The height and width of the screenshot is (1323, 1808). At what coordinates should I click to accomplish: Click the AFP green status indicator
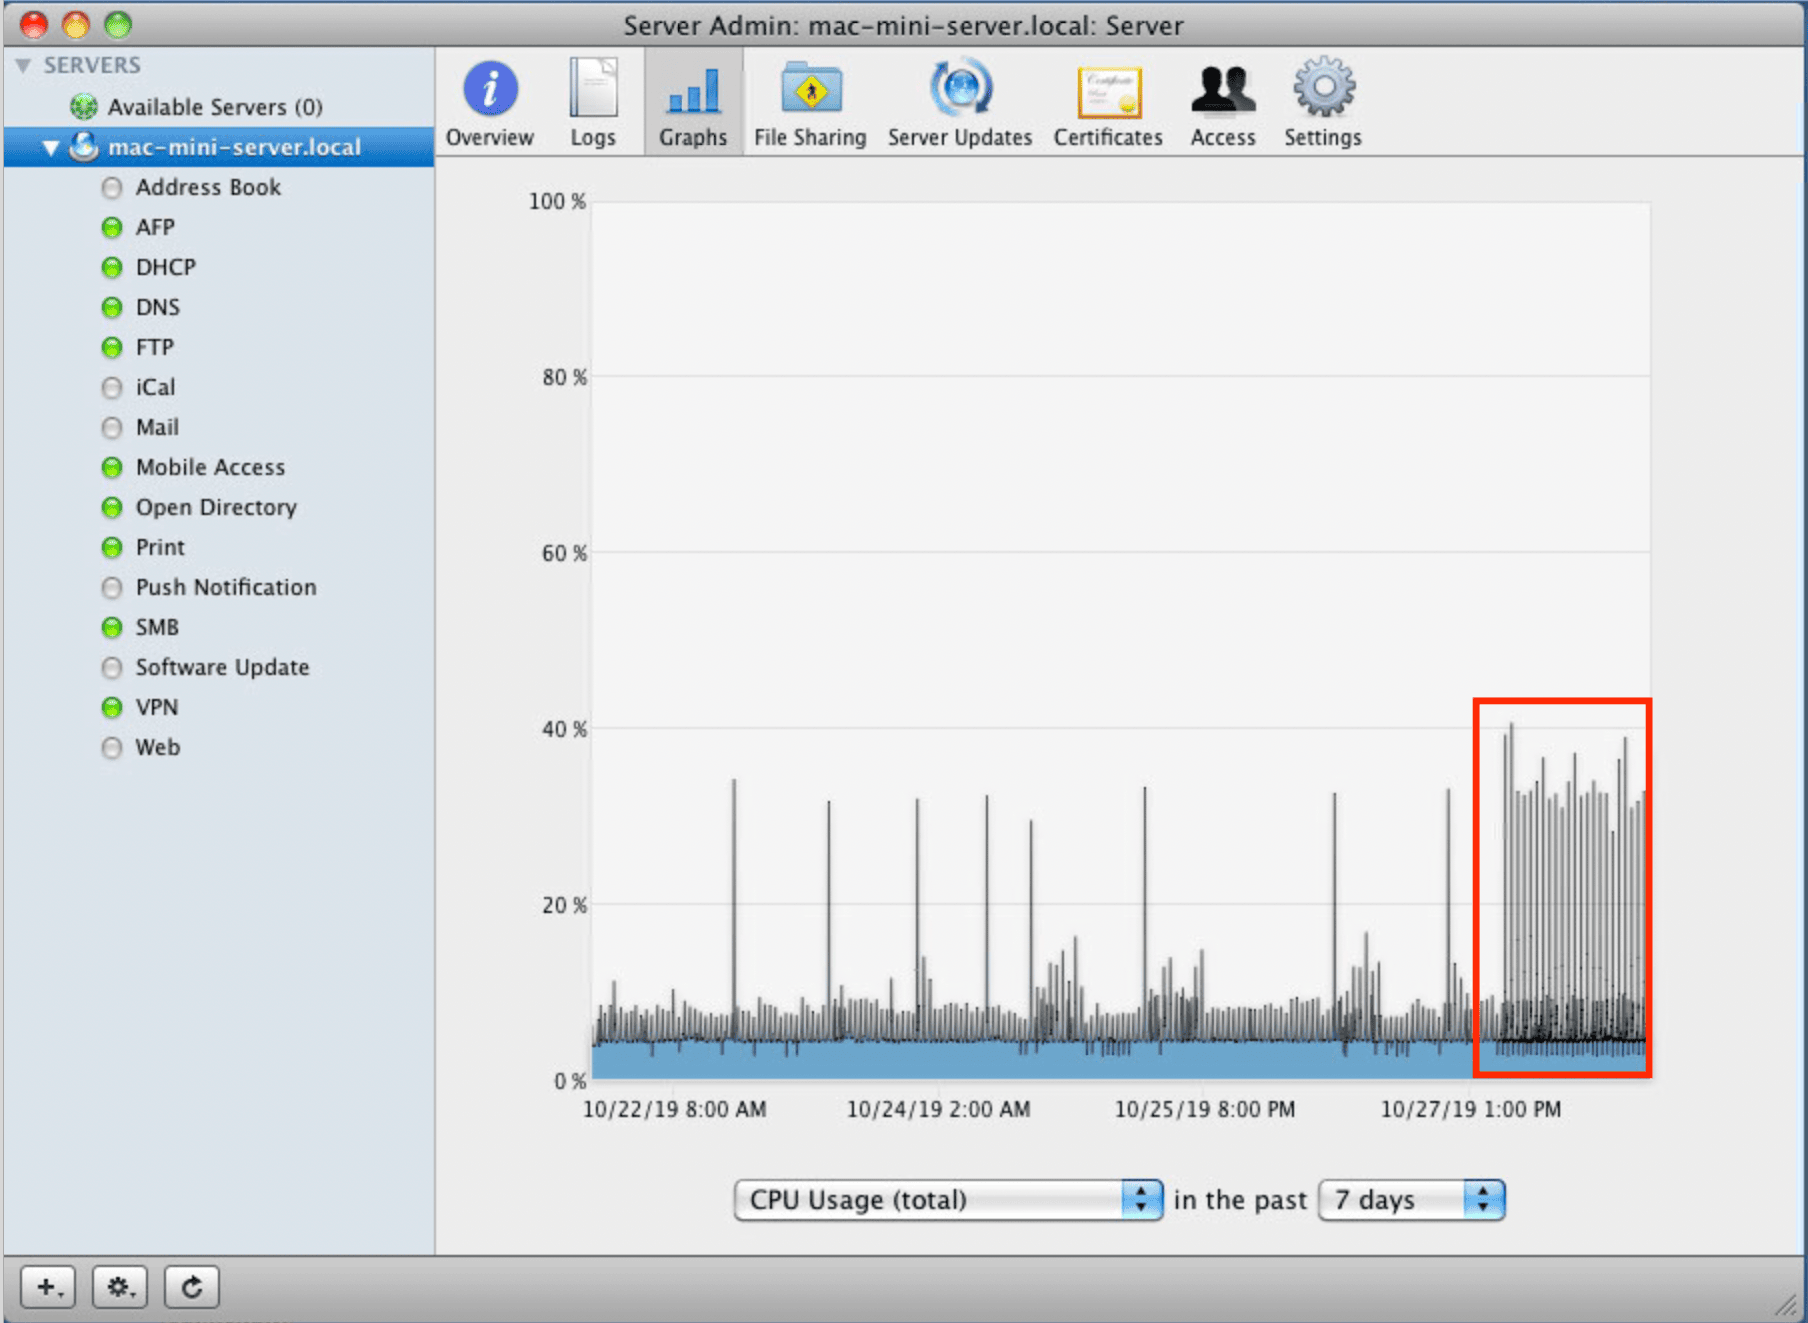112,228
